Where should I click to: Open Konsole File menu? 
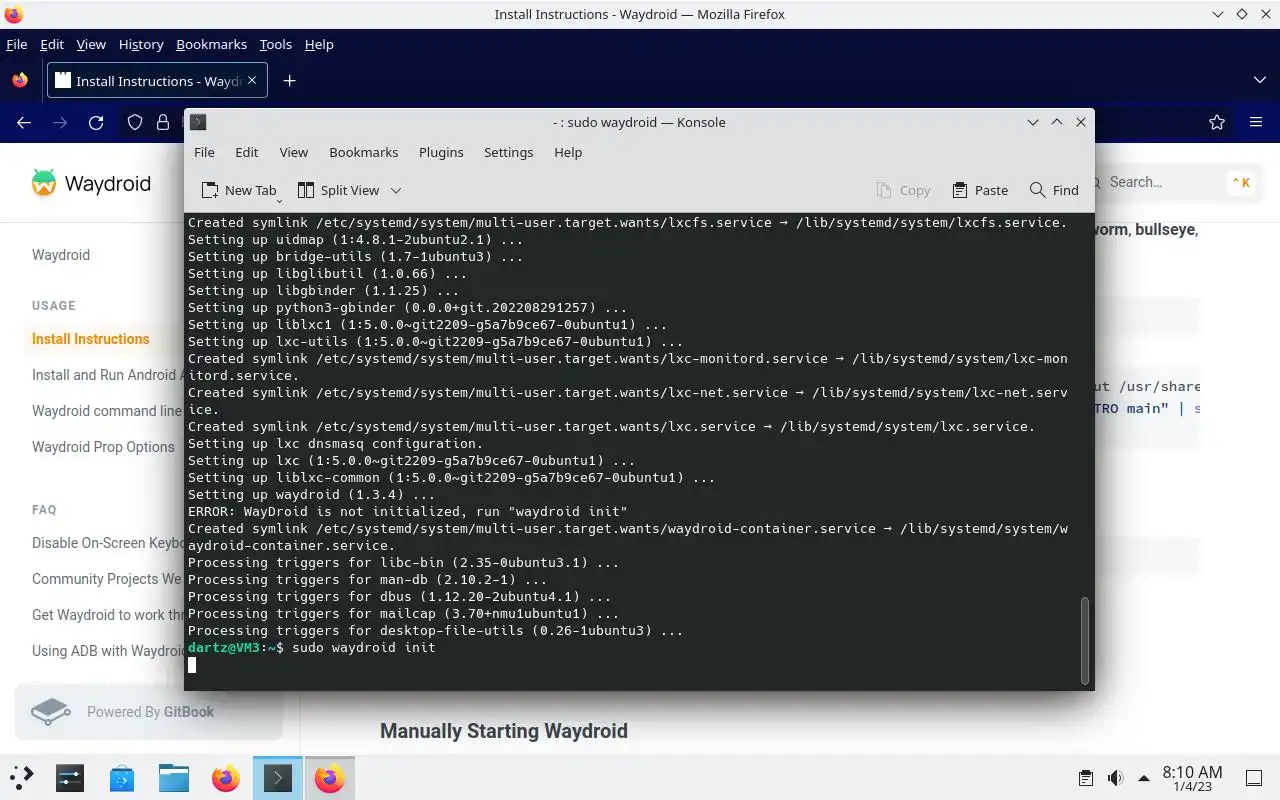pos(204,152)
